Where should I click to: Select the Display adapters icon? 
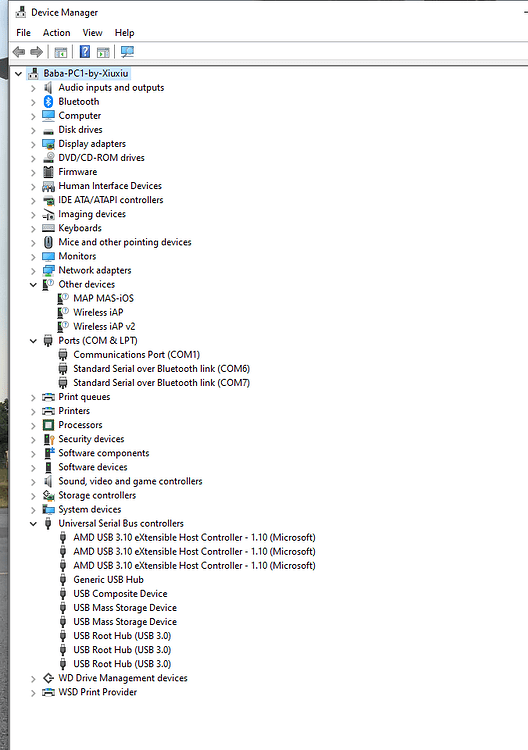(x=48, y=143)
